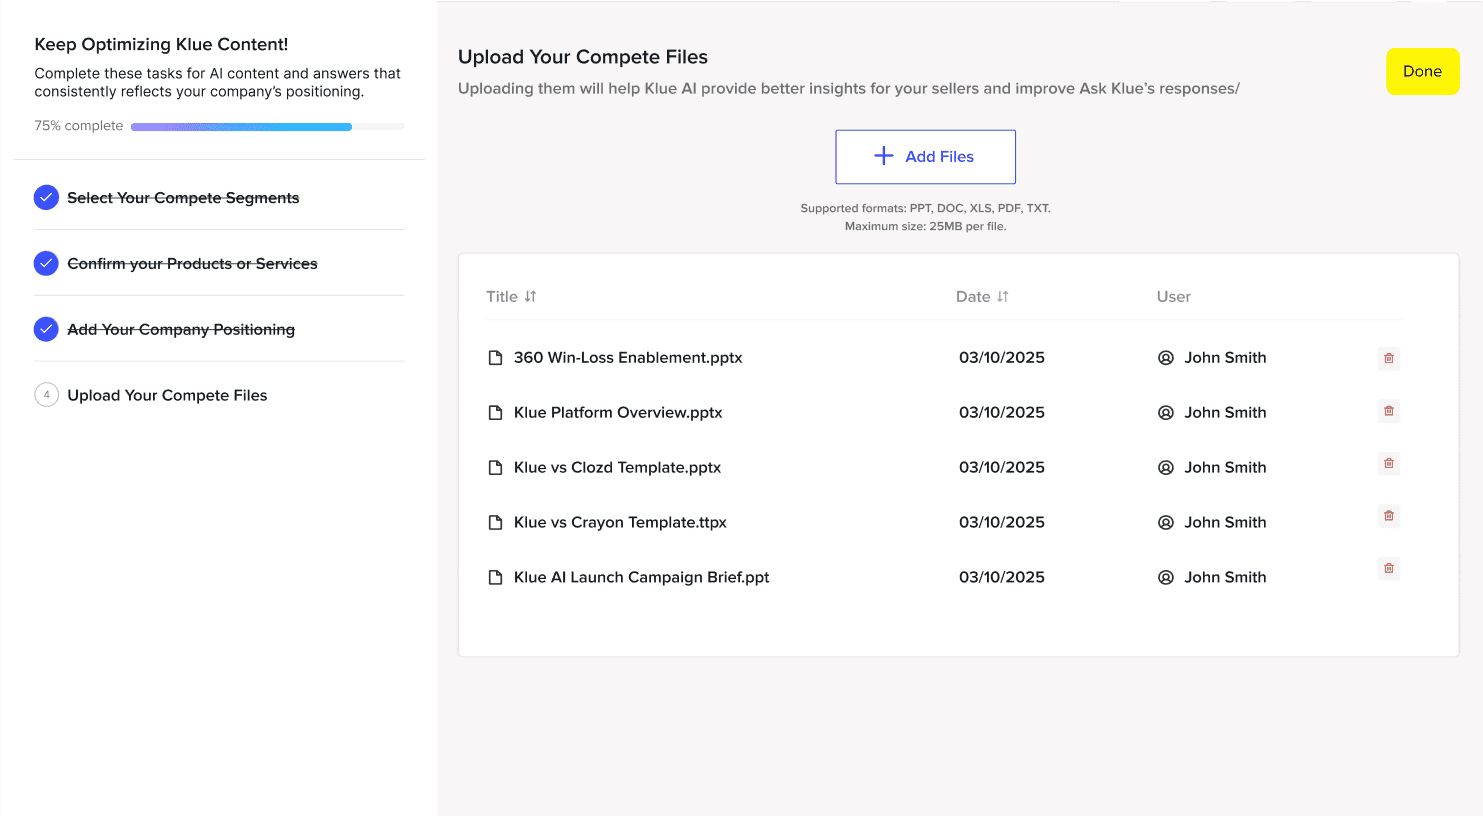Click John Smith in the Klue vs Crayon row
Image resolution: width=1483 pixels, height=816 pixels.
coord(1225,523)
